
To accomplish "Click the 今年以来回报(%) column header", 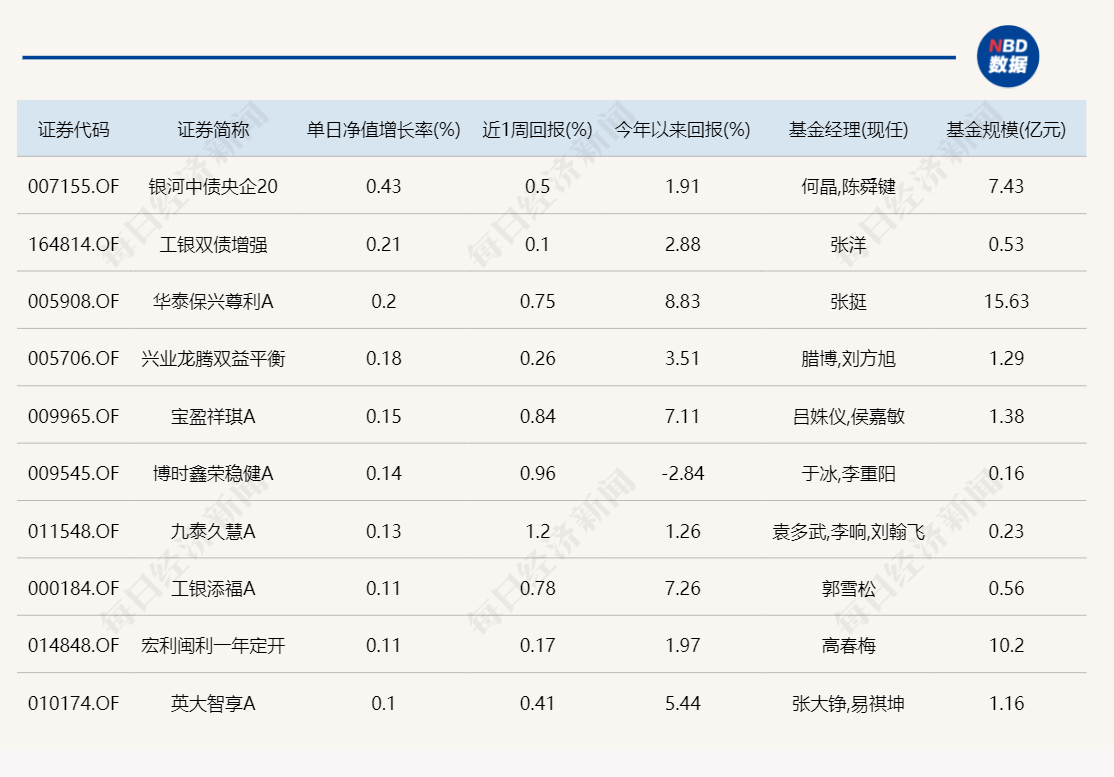I will [x=683, y=130].
